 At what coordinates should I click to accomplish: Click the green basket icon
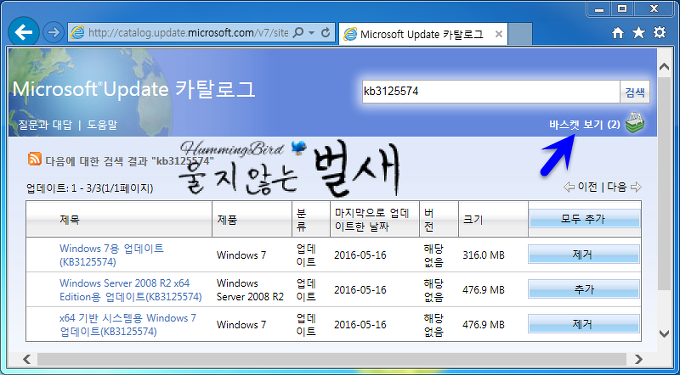point(635,123)
